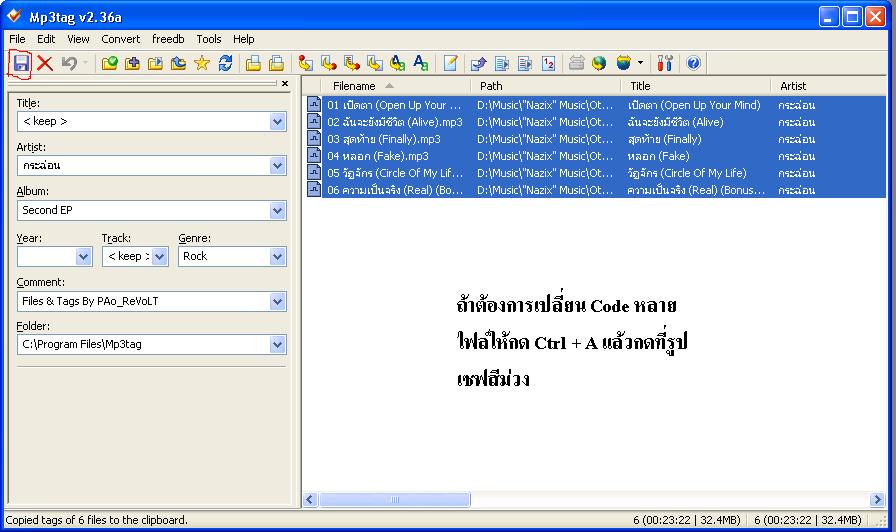Open Options via the tools icon
This screenshot has width=896, height=532.
(x=665, y=63)
